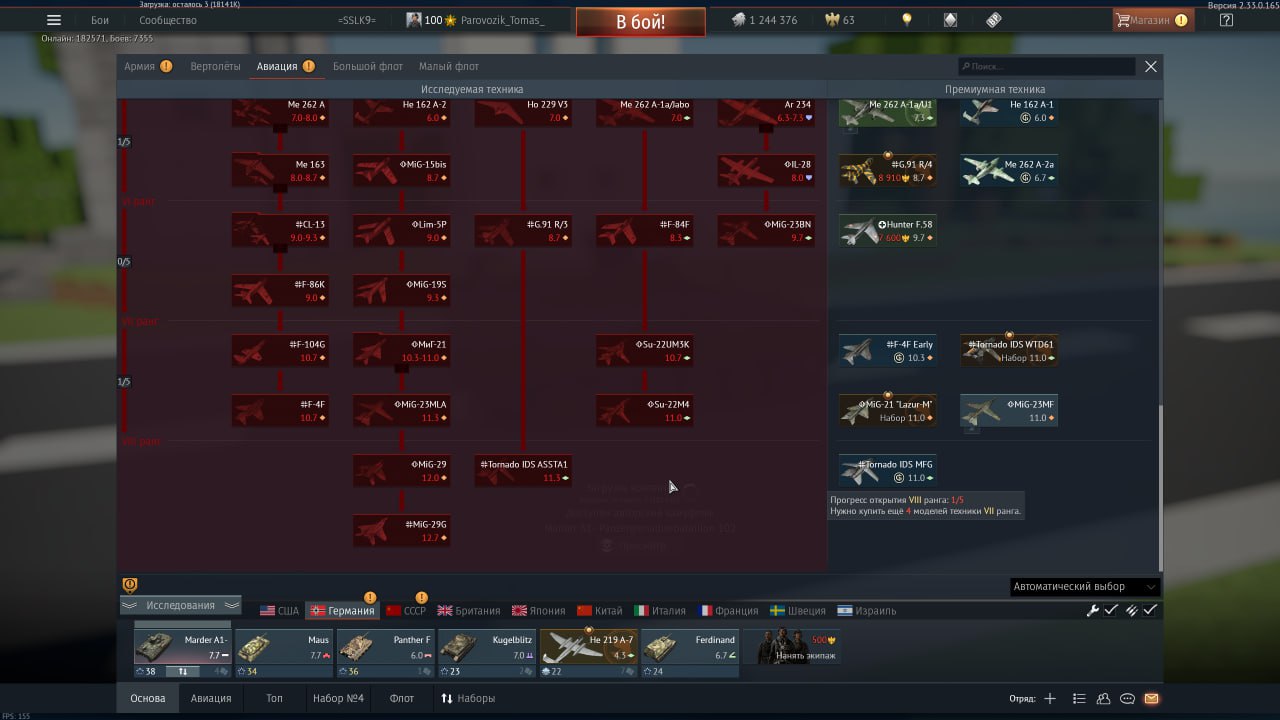Toggle first checkmark next to wrench icon
This screenshot has width=1280, height=720.
coord(1111,610)
